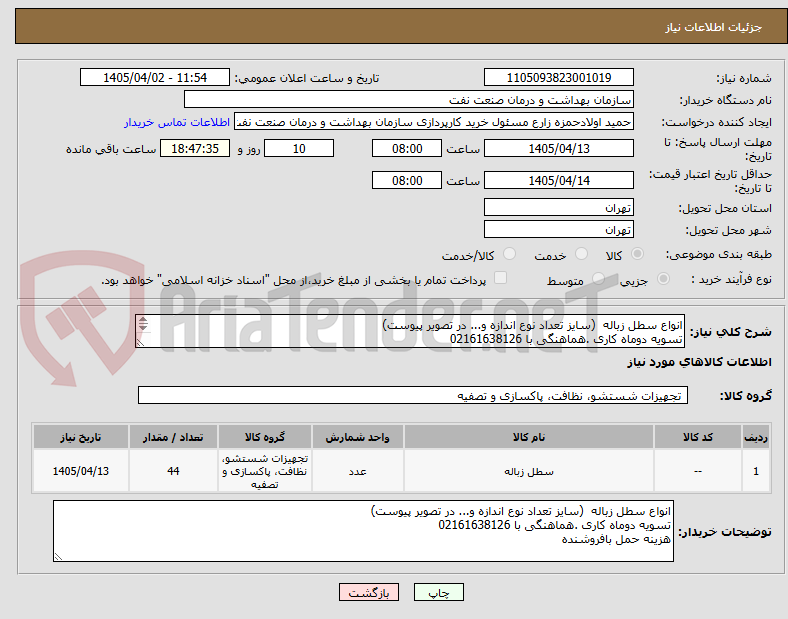Toggle the اسناد خزانه اسلامی payment checkbox
Image resolution: width=788 pixels, height=619 pixels.
click(500, 278)
